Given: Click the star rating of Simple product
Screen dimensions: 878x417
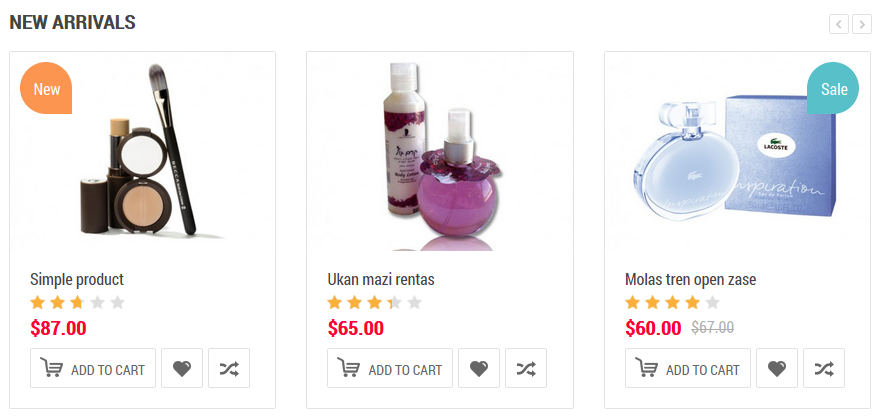Looking at the screenshot, I should 77,303.
